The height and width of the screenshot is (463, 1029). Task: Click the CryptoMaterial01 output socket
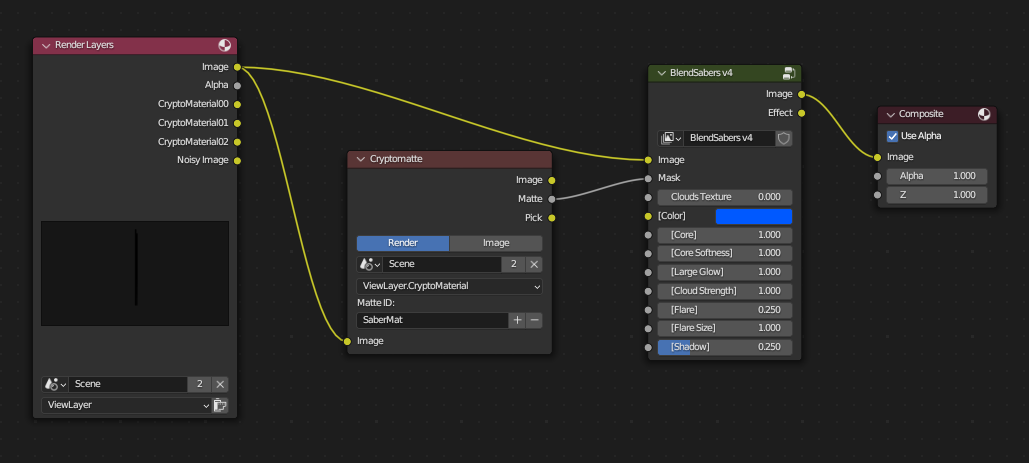pos(237,123)
